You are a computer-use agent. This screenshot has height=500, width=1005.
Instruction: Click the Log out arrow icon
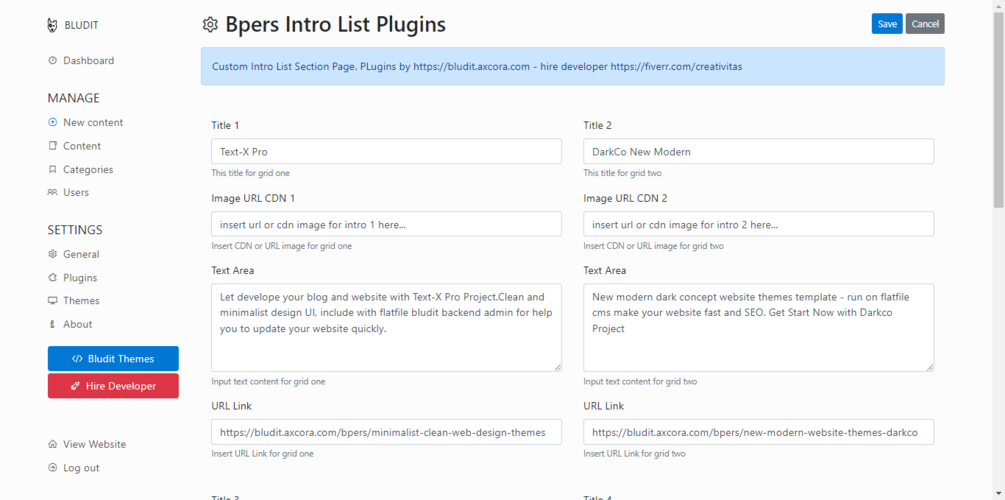click(x=52, y=468)
